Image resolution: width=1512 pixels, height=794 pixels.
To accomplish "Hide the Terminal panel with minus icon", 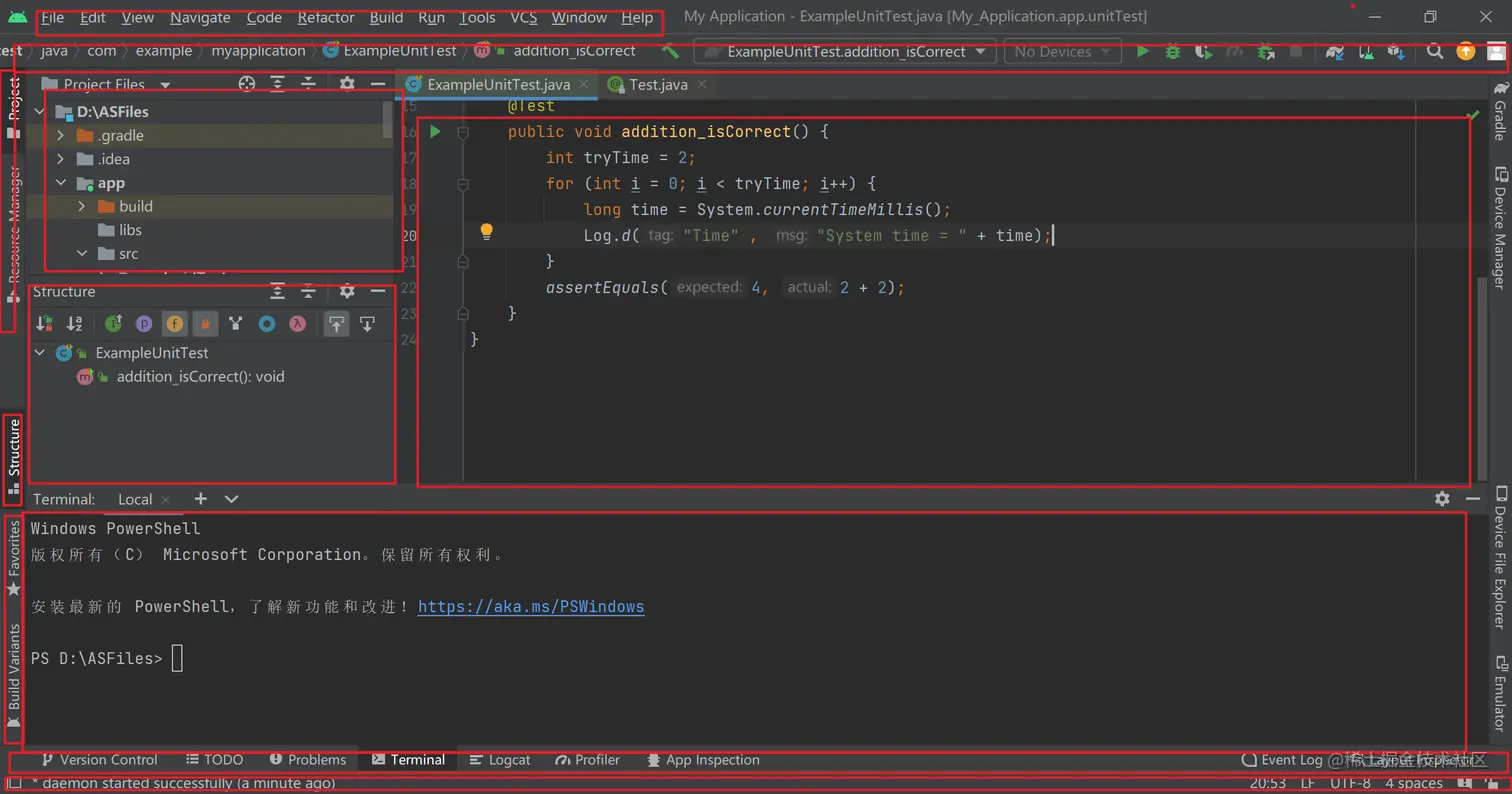I will point(1472,498).
